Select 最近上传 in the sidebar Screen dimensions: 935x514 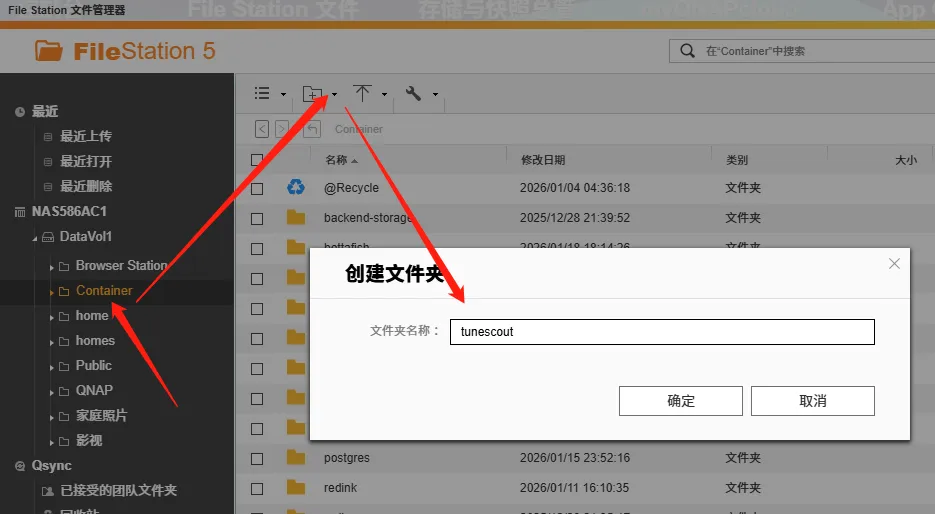(x=86, y=137)
